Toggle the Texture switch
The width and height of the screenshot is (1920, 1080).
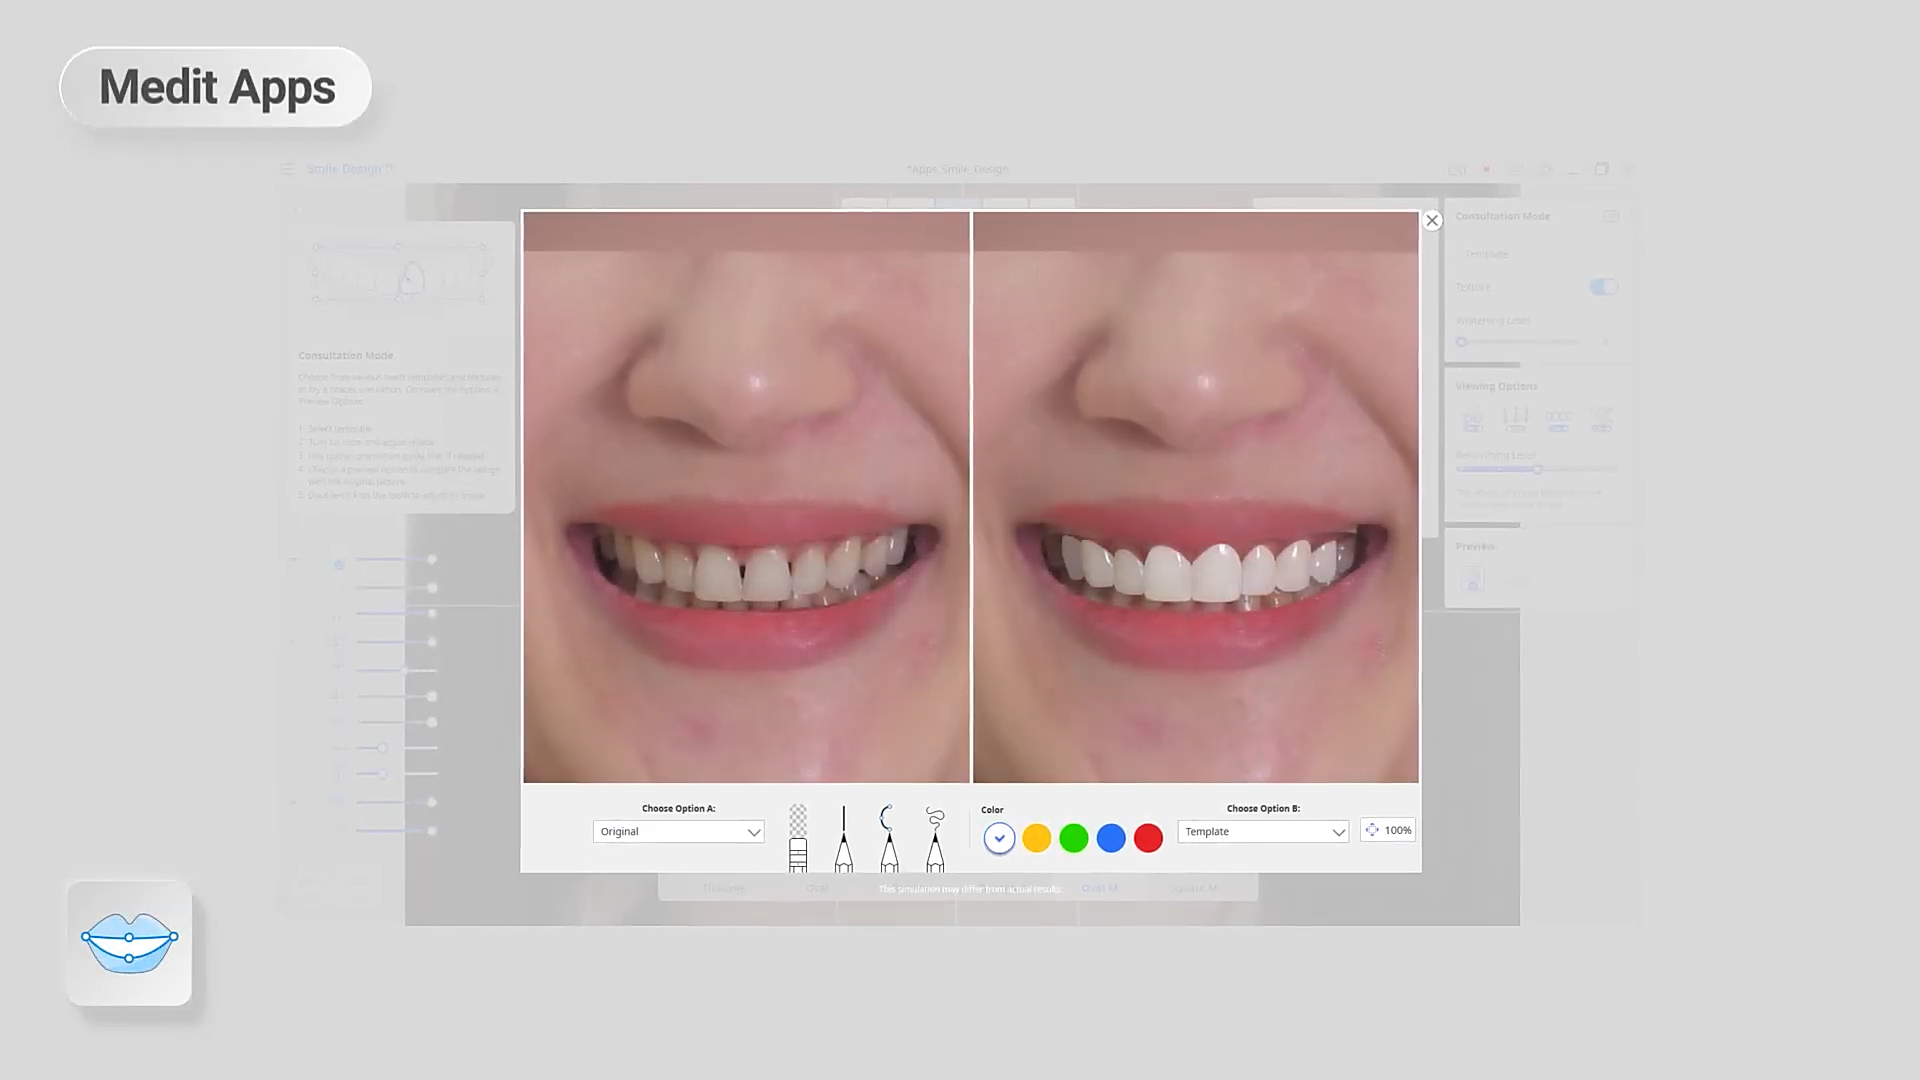point(1603,287)
